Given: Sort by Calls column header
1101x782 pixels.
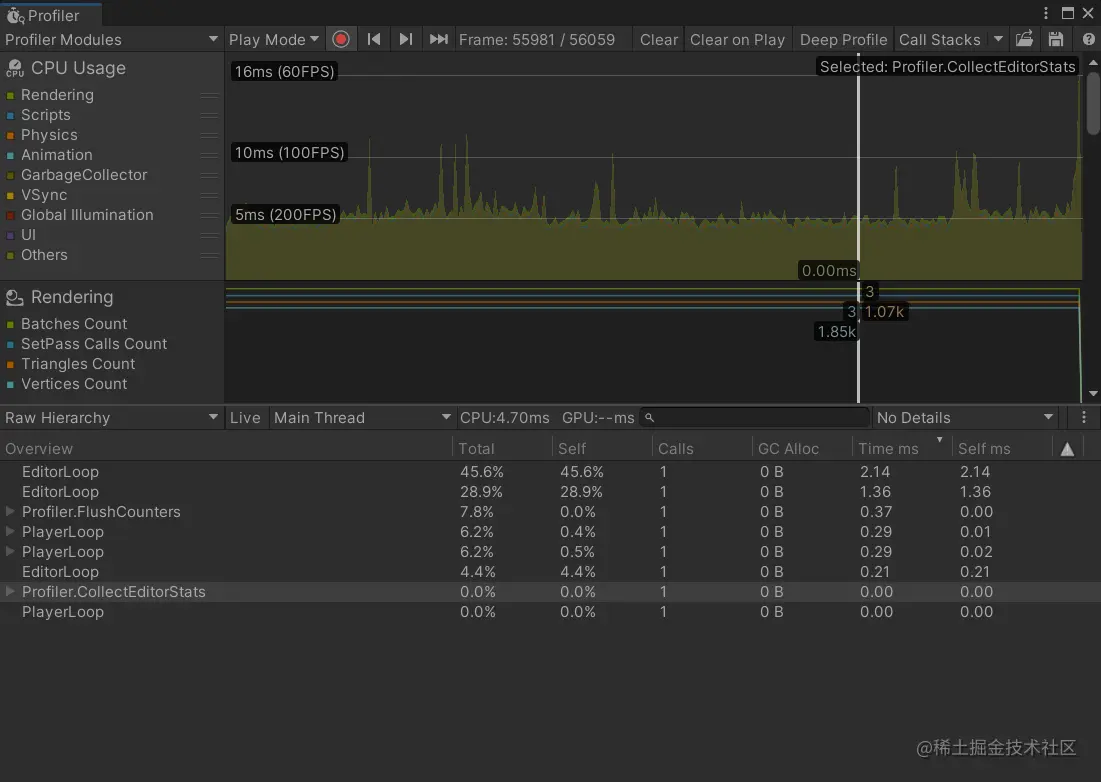Looking at the screenshot, I should [702, 449].
